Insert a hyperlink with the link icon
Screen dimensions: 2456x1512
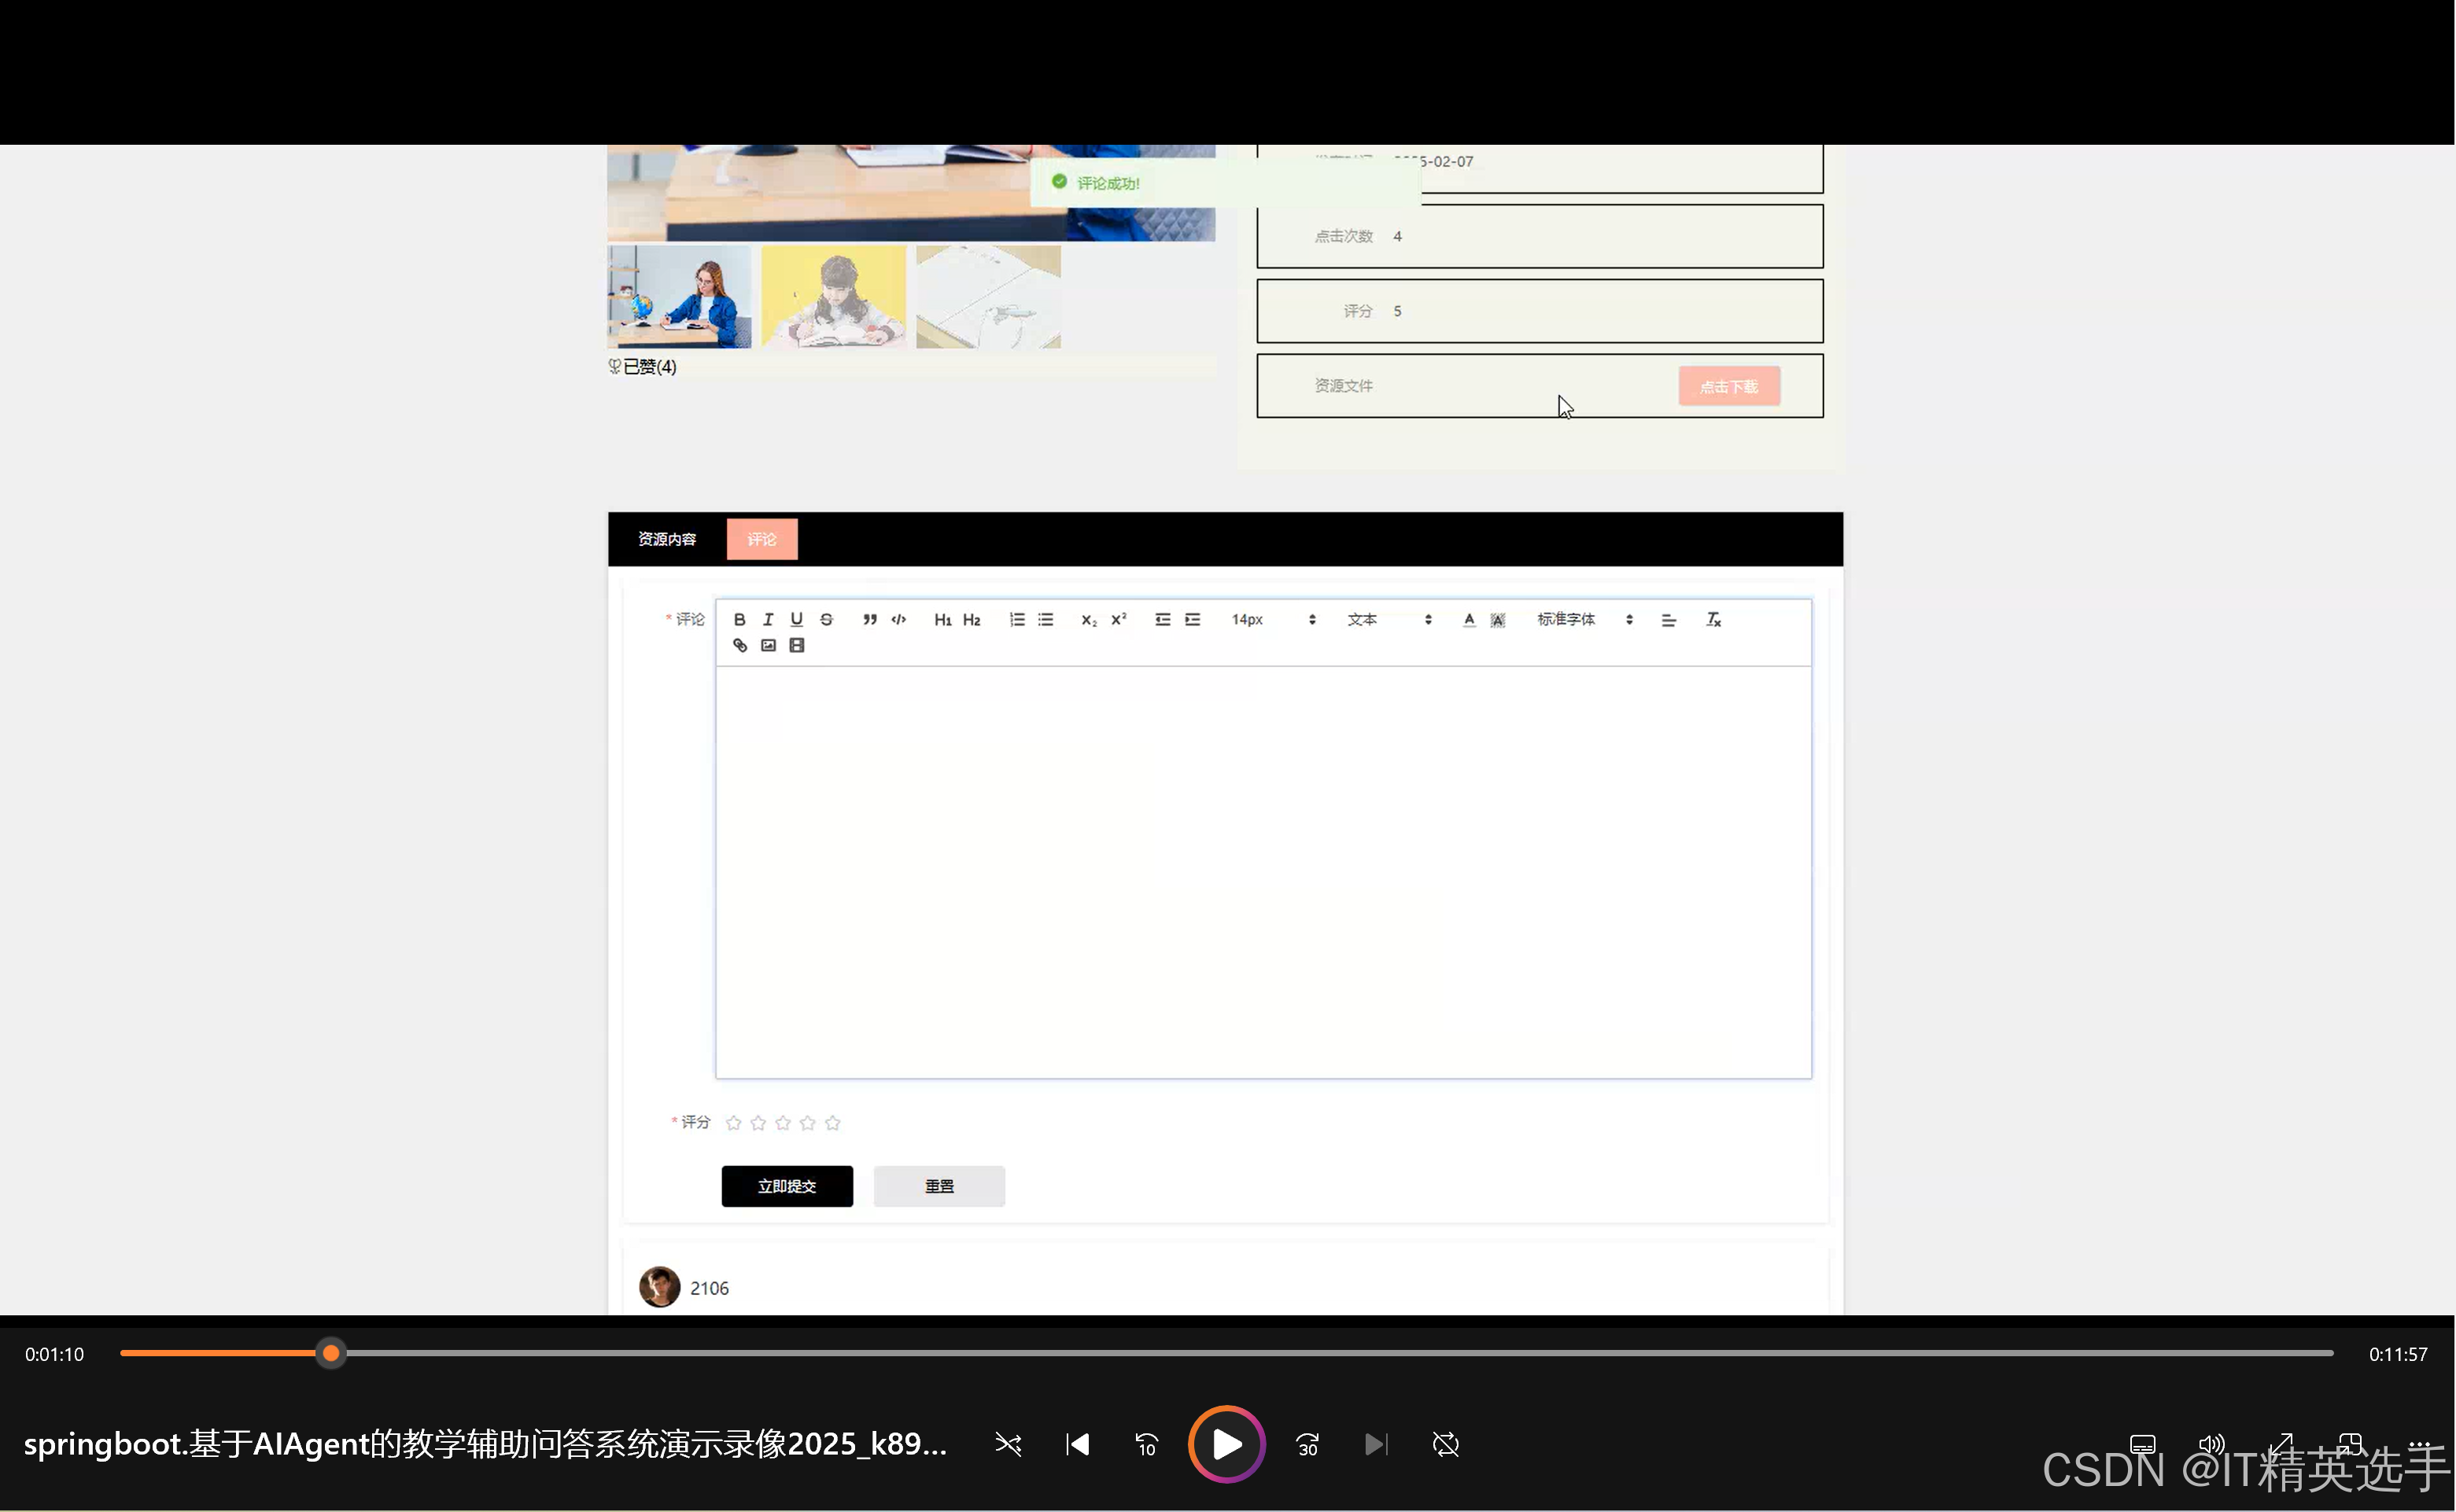tap(740, 646)
